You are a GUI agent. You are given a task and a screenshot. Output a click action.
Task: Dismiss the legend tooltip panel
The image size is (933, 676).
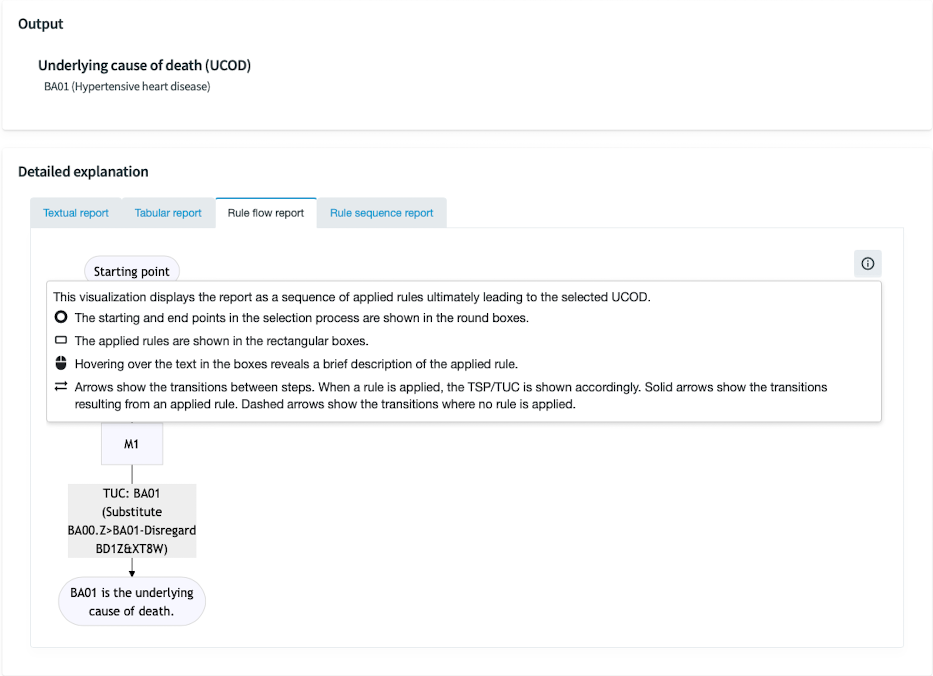(x=866, y=263)
